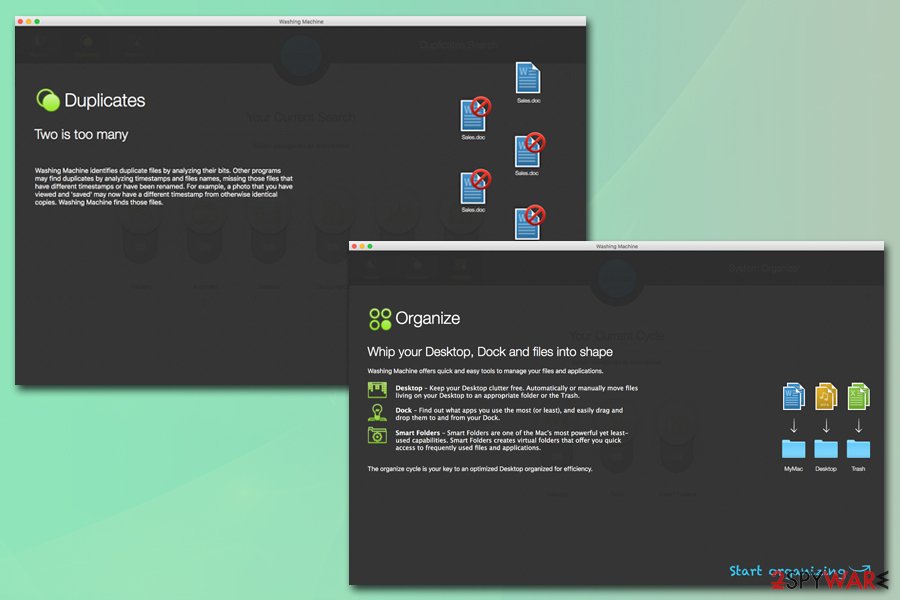Screen dimensions: 900x600
Task: Click the 'Two is too many' subtitle
Action: tap(81, 134)
